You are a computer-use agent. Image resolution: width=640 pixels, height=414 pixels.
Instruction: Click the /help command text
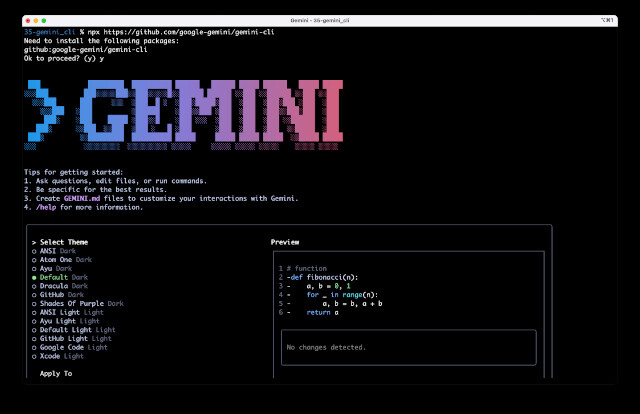(46, 207)
